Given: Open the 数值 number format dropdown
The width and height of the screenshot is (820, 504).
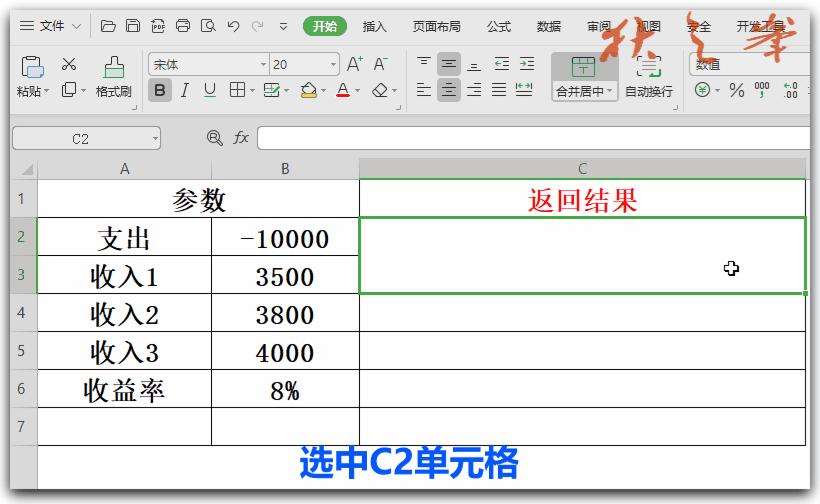Looking at the screenshot, I should coord(750,64).
